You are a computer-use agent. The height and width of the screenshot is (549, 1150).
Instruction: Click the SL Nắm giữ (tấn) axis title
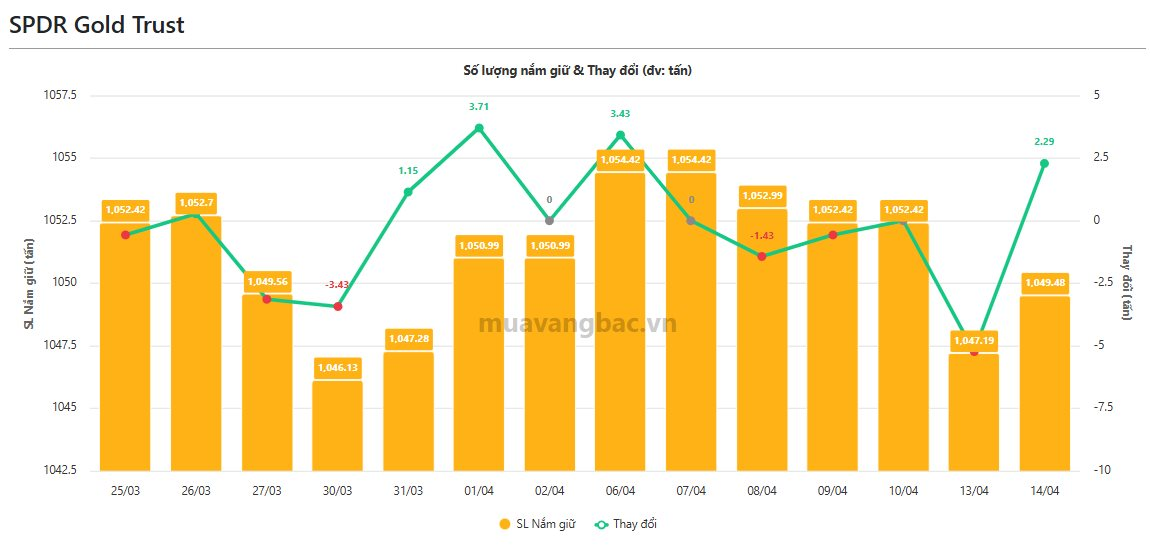(x=29, y=283)
